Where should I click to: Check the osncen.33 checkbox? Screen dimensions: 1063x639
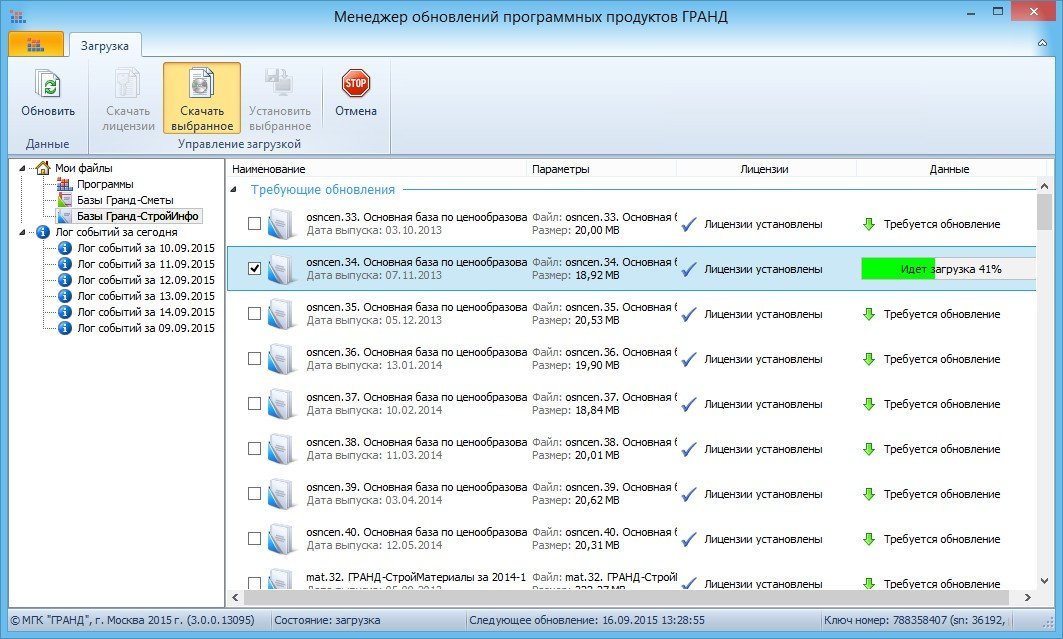[254, 224]
